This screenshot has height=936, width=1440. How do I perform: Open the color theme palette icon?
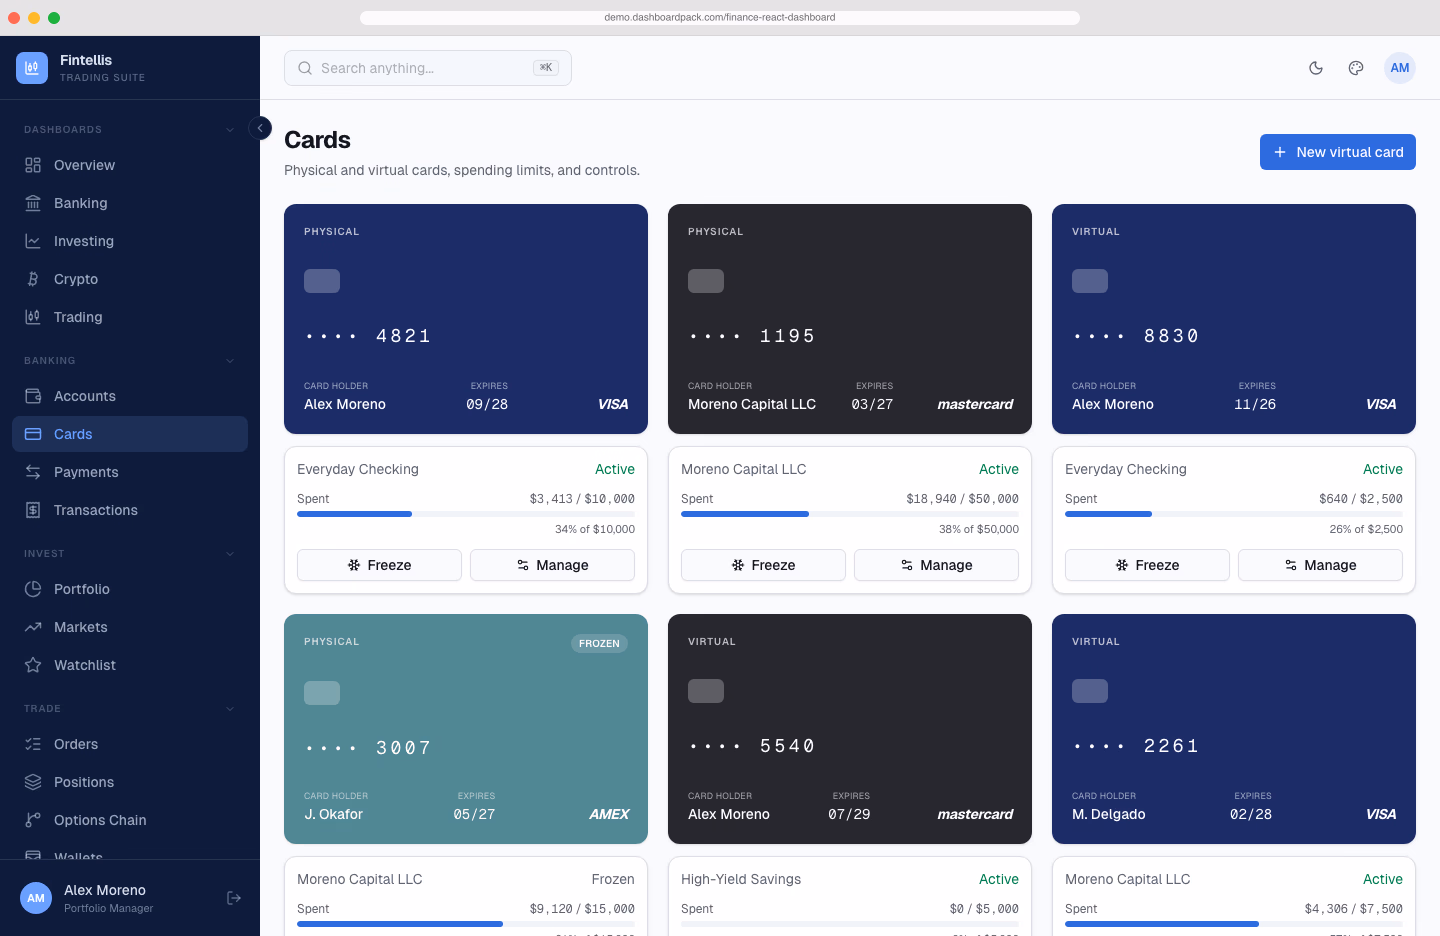1356,68
